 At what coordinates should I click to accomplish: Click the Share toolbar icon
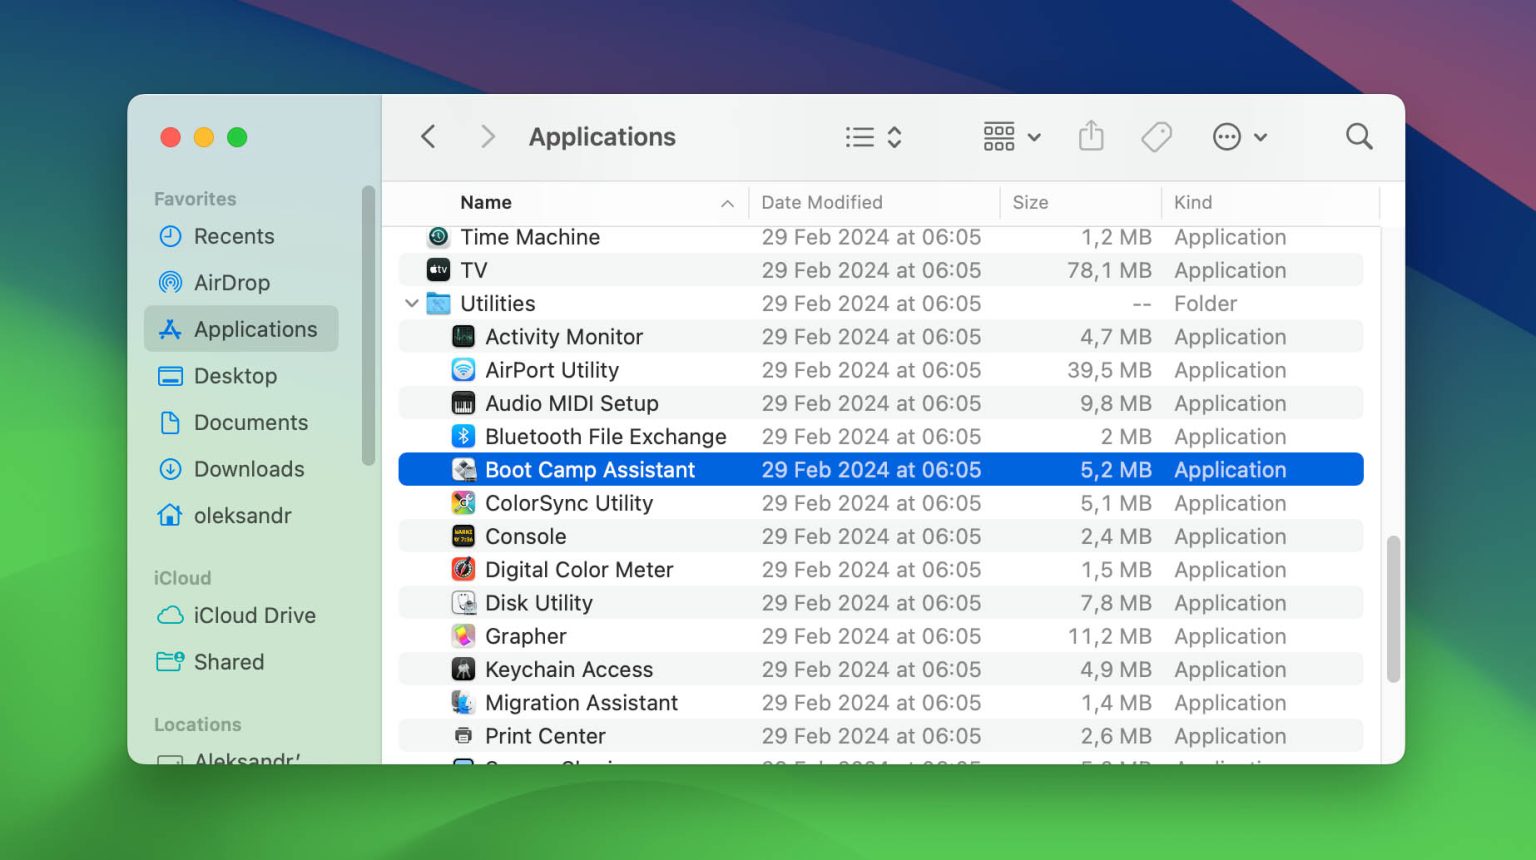point(1091,136)
